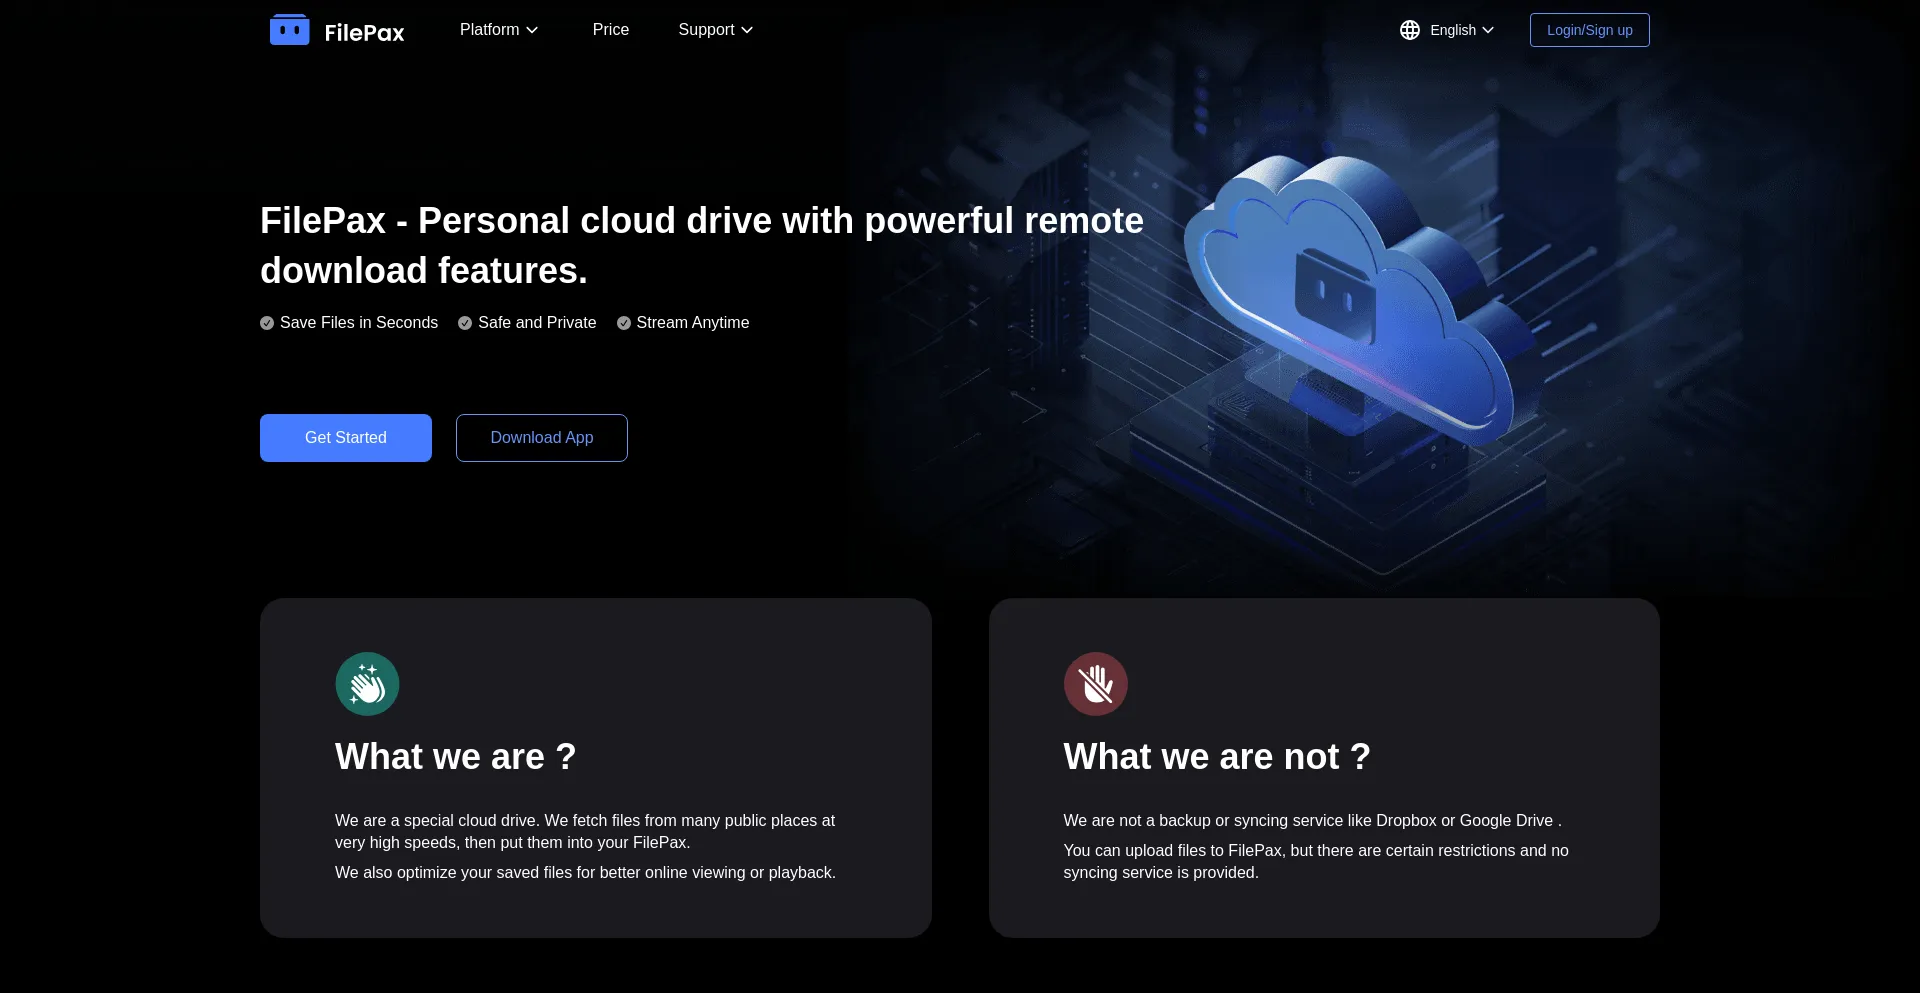This screenshot has height=993, width=1920.
Task: Click the globe language icon
Action: pos(1410,30)
